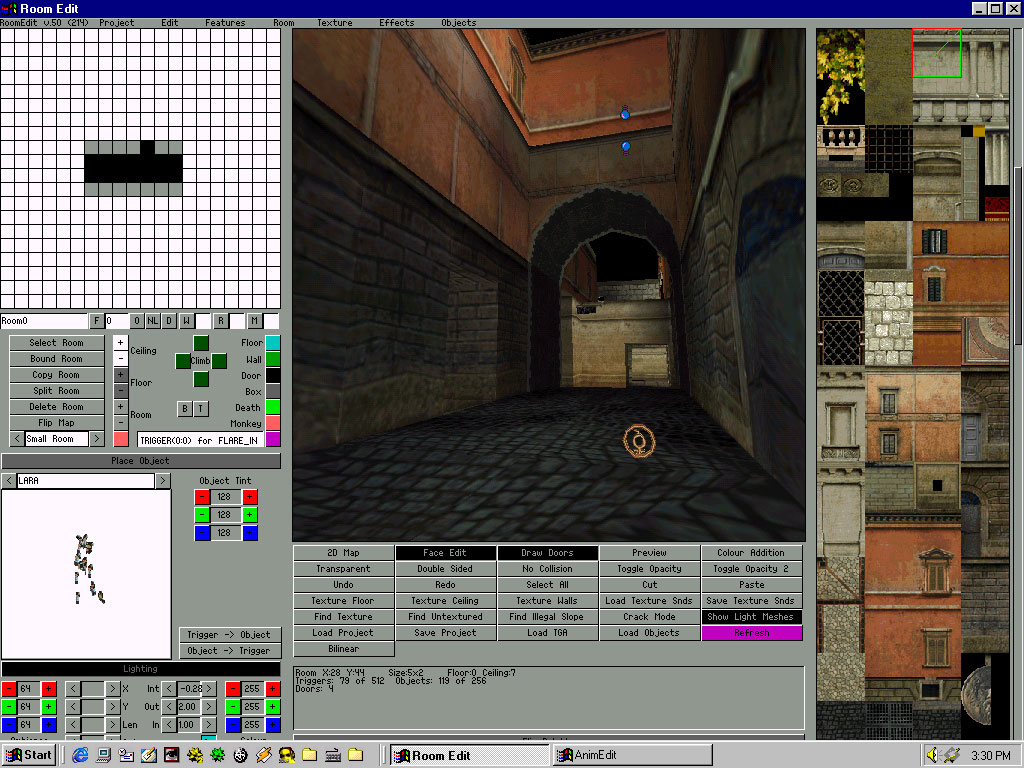Launch Internet Explorer from the taskbar
Image resolution: width=1024 pixels, height=768 pixels.
(x=80, y=755)
